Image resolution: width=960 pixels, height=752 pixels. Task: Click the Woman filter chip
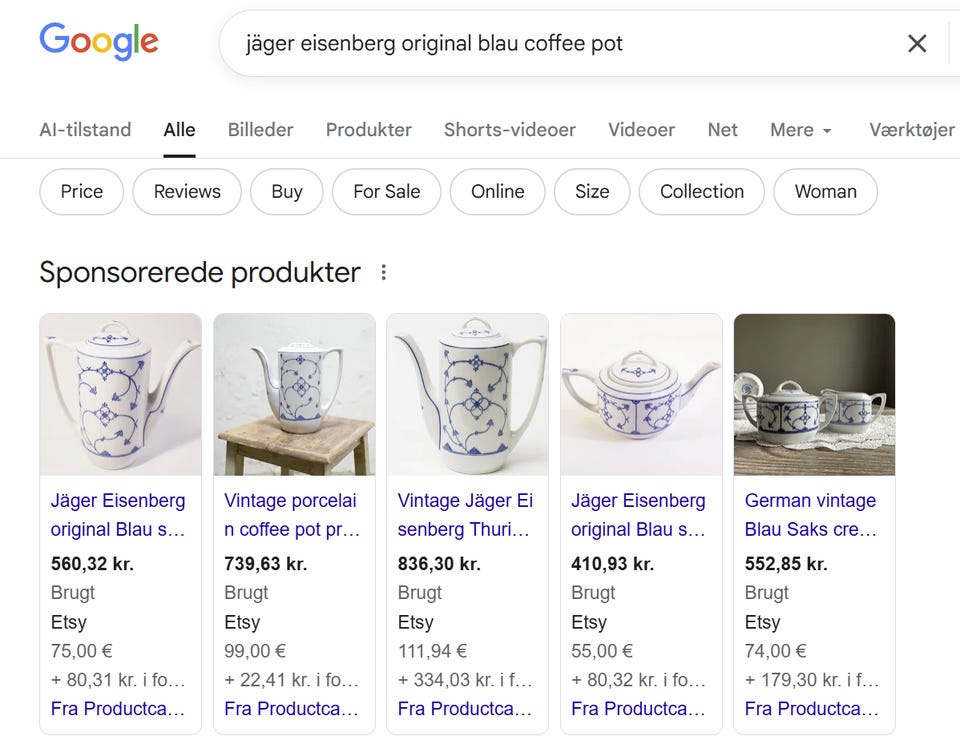coord(825,192)
